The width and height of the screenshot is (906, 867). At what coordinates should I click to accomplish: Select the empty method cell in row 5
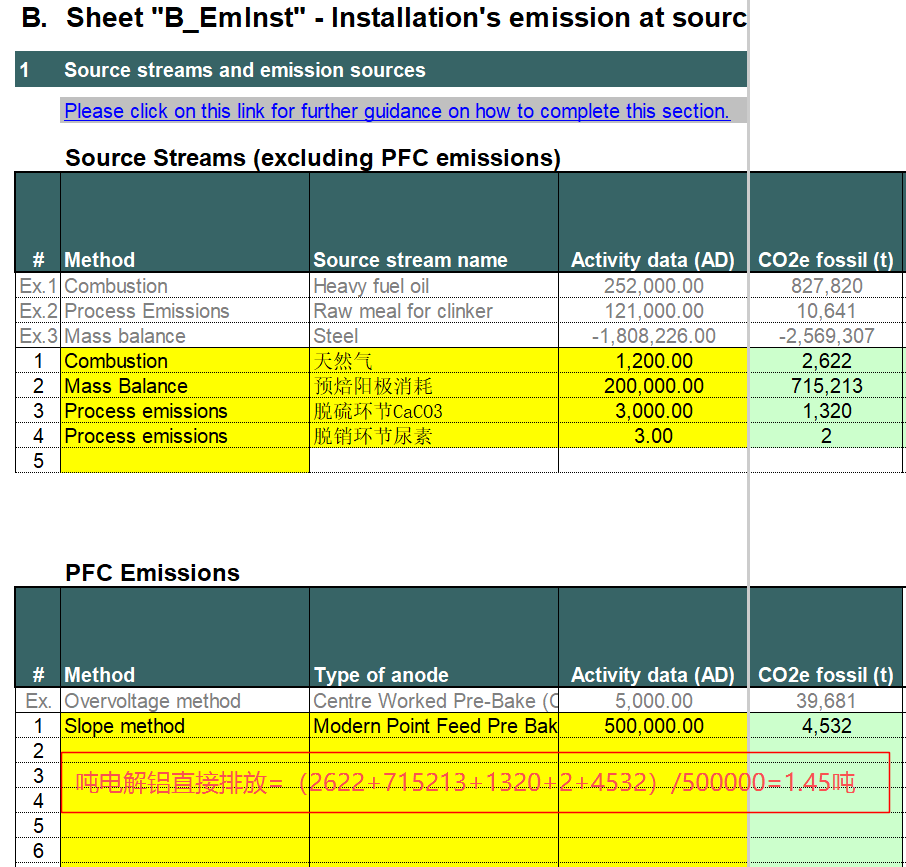(x=185, y=460)
